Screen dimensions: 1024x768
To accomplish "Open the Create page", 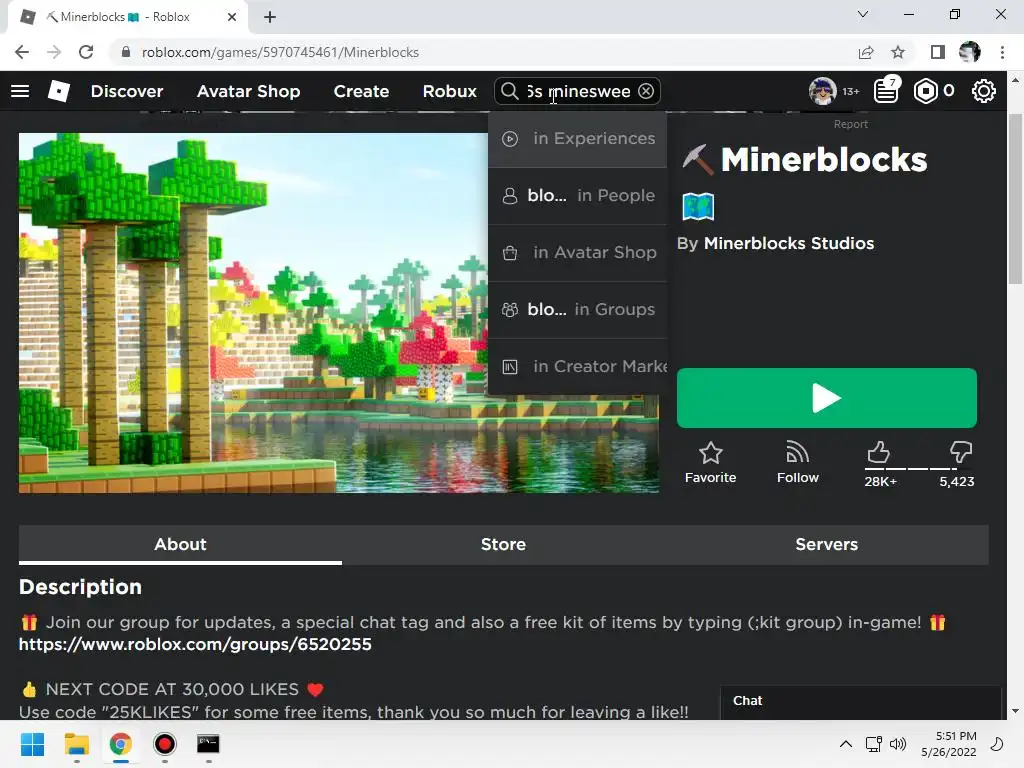I will tap(361, 91).
